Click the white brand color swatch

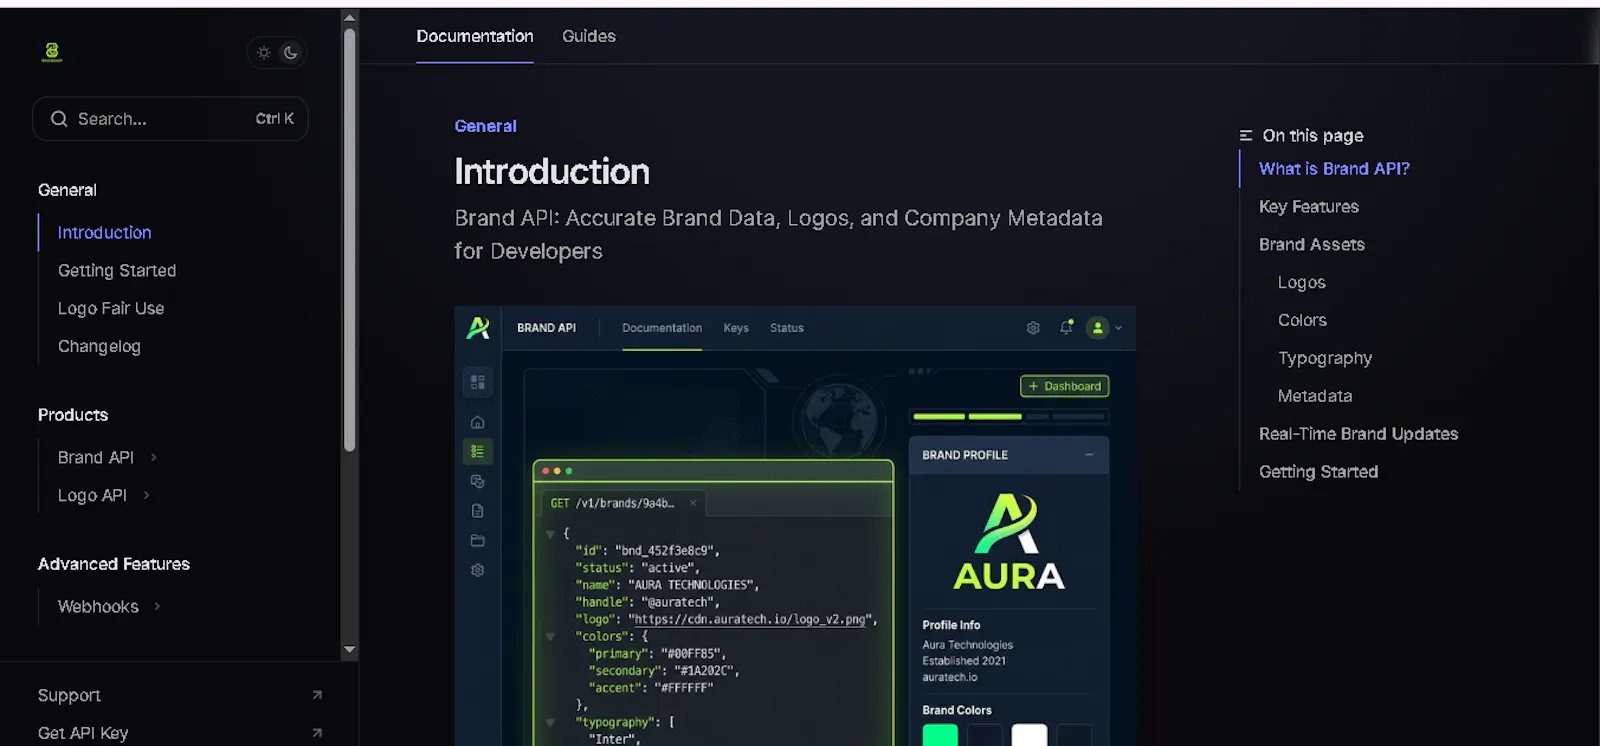pyautogui.click(x=1029, y=735)
